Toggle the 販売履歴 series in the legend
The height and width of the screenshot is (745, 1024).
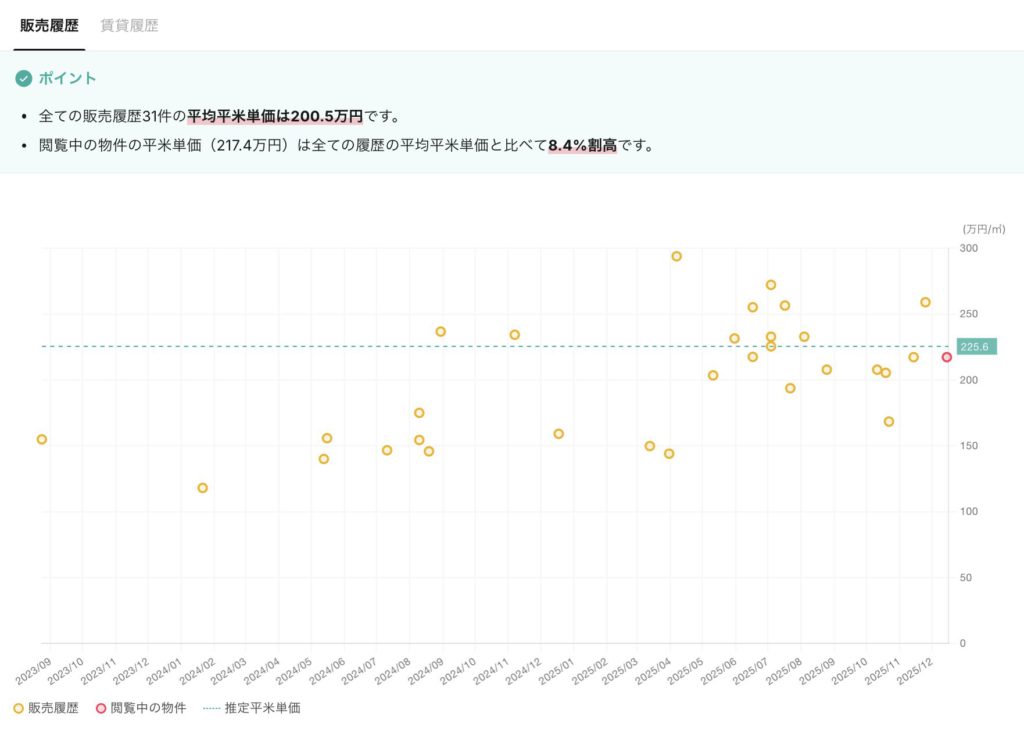[52, 708]
